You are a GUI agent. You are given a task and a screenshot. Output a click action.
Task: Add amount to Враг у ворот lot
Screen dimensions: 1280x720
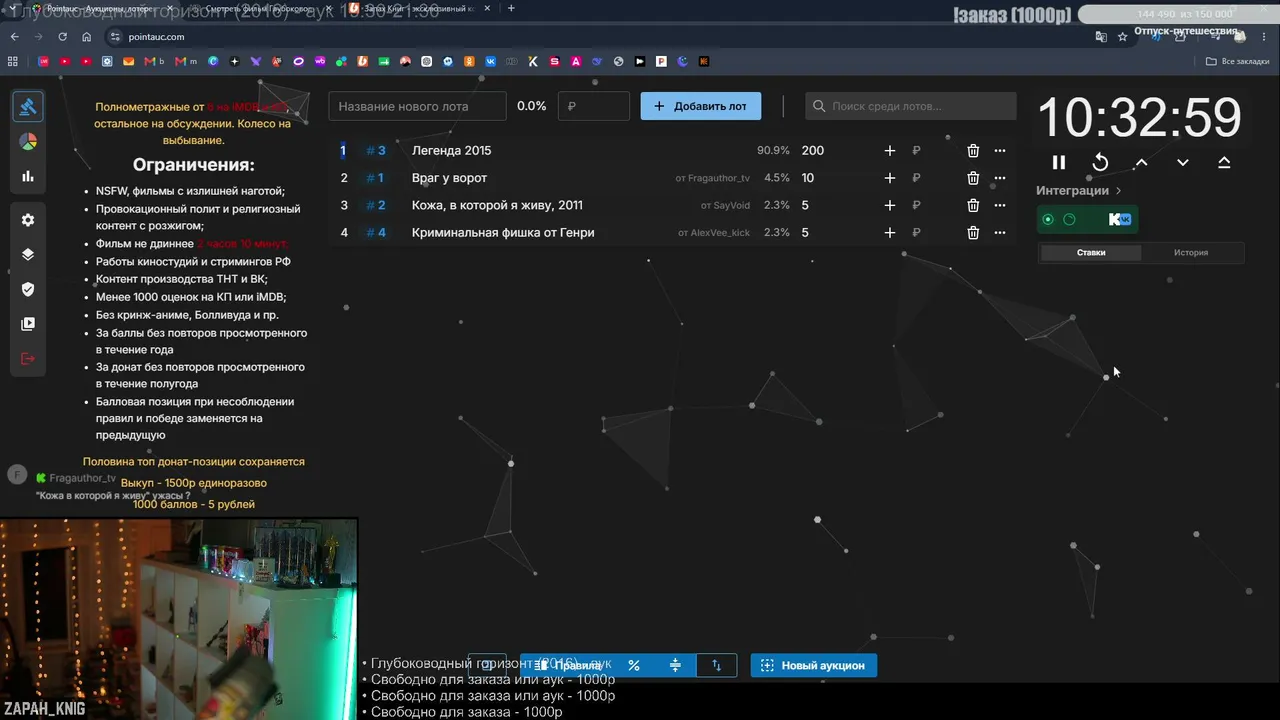coord(890,178)
